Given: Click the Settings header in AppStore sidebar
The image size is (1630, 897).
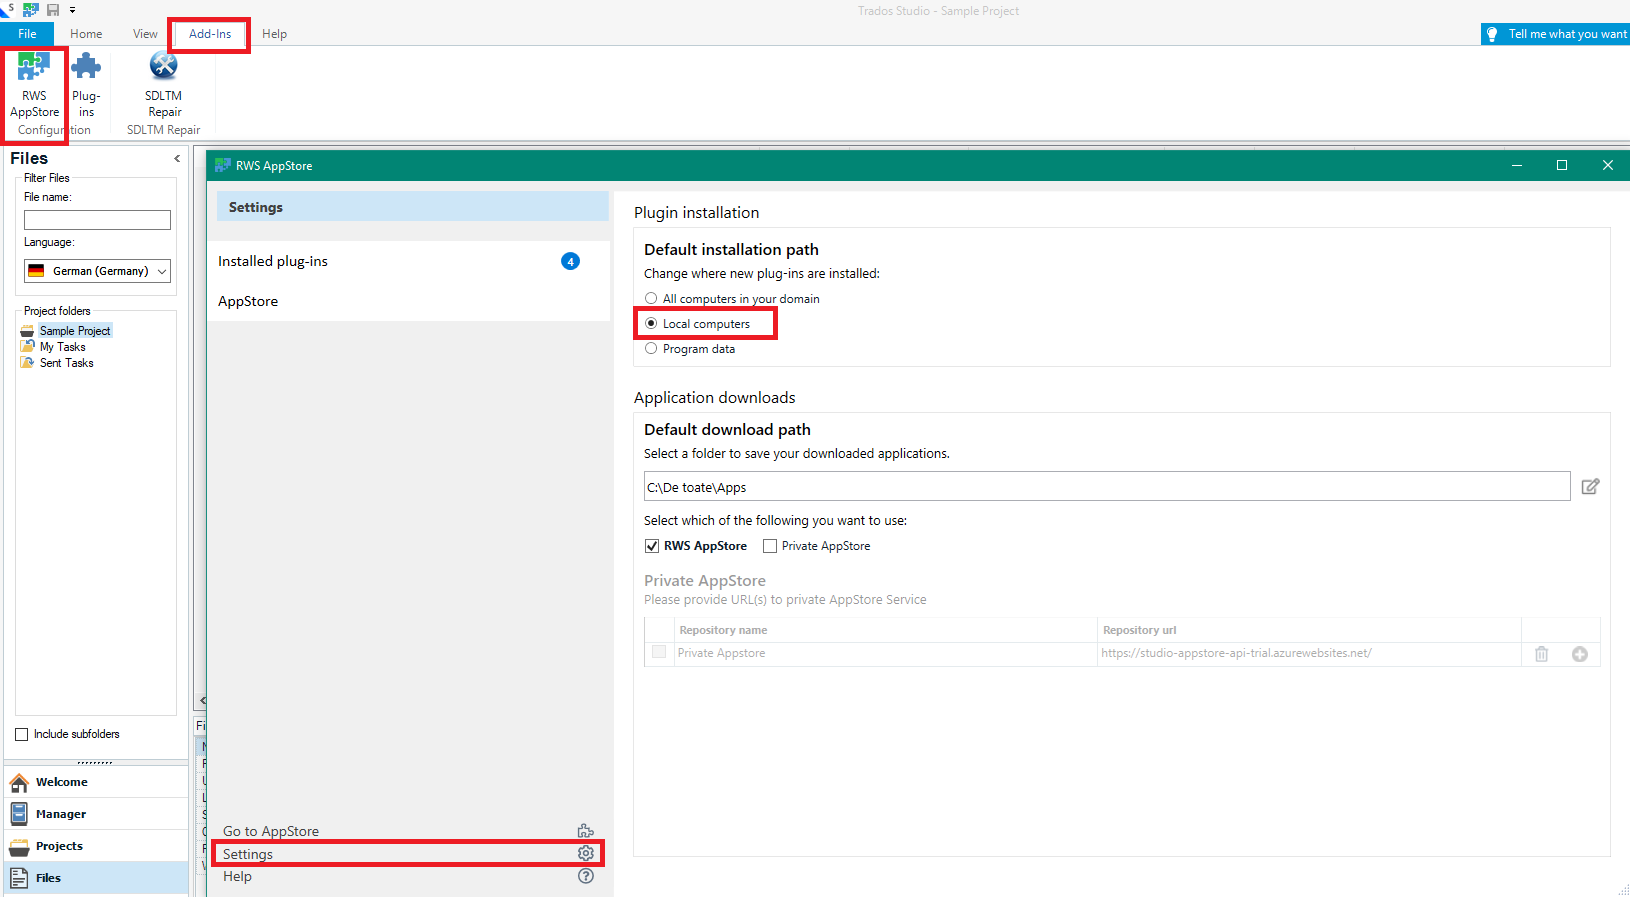Looking at the screenshot, I should pyautogui.click(x=413, y=207).
